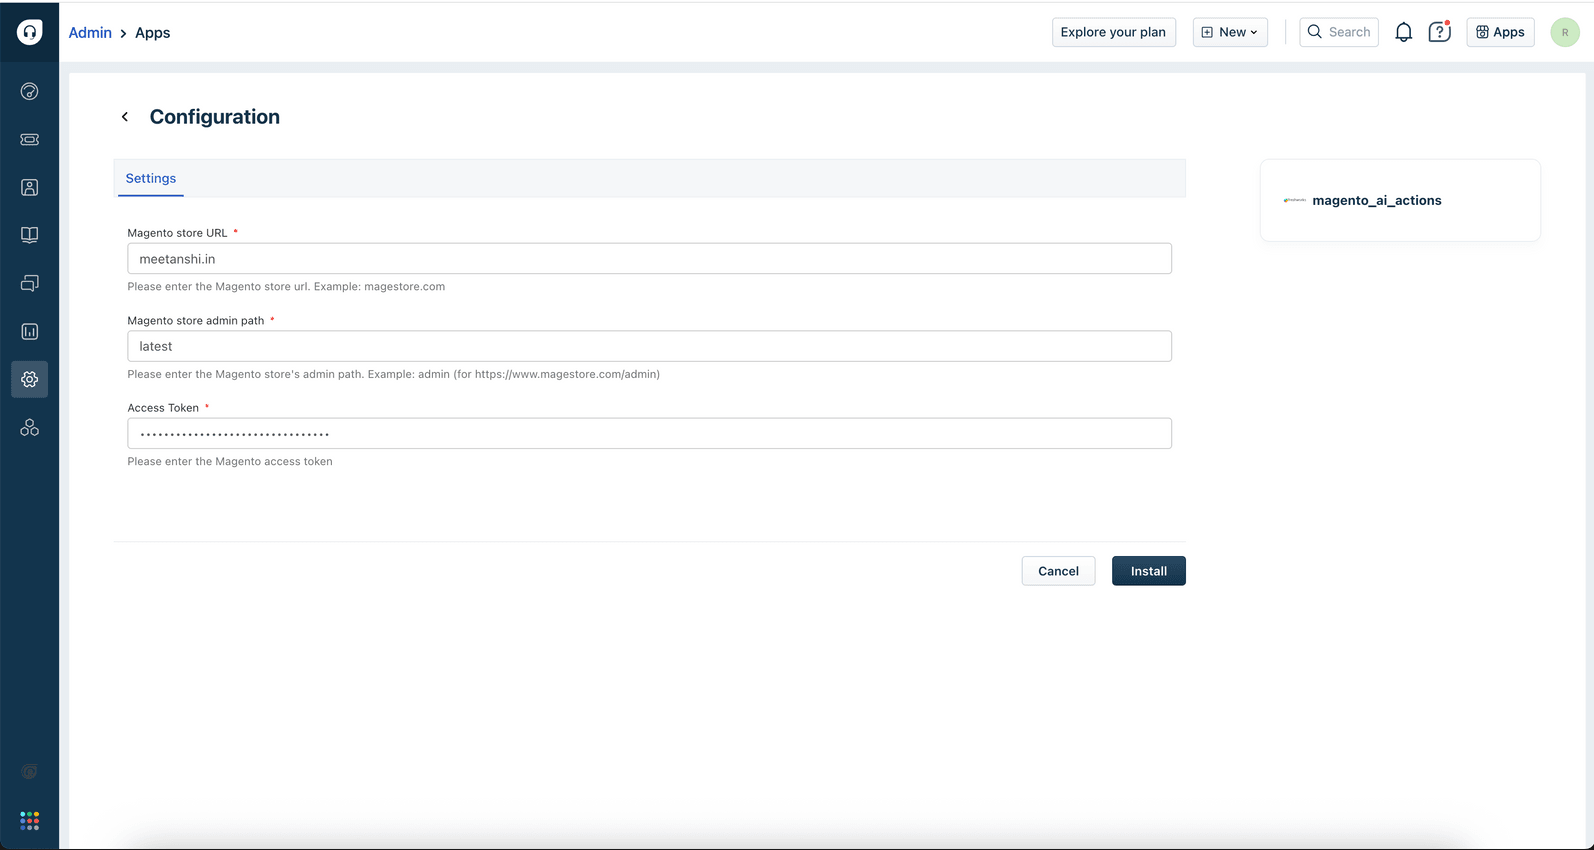
Task: Open the Tickets icon in sidebar
Action: 29,140
